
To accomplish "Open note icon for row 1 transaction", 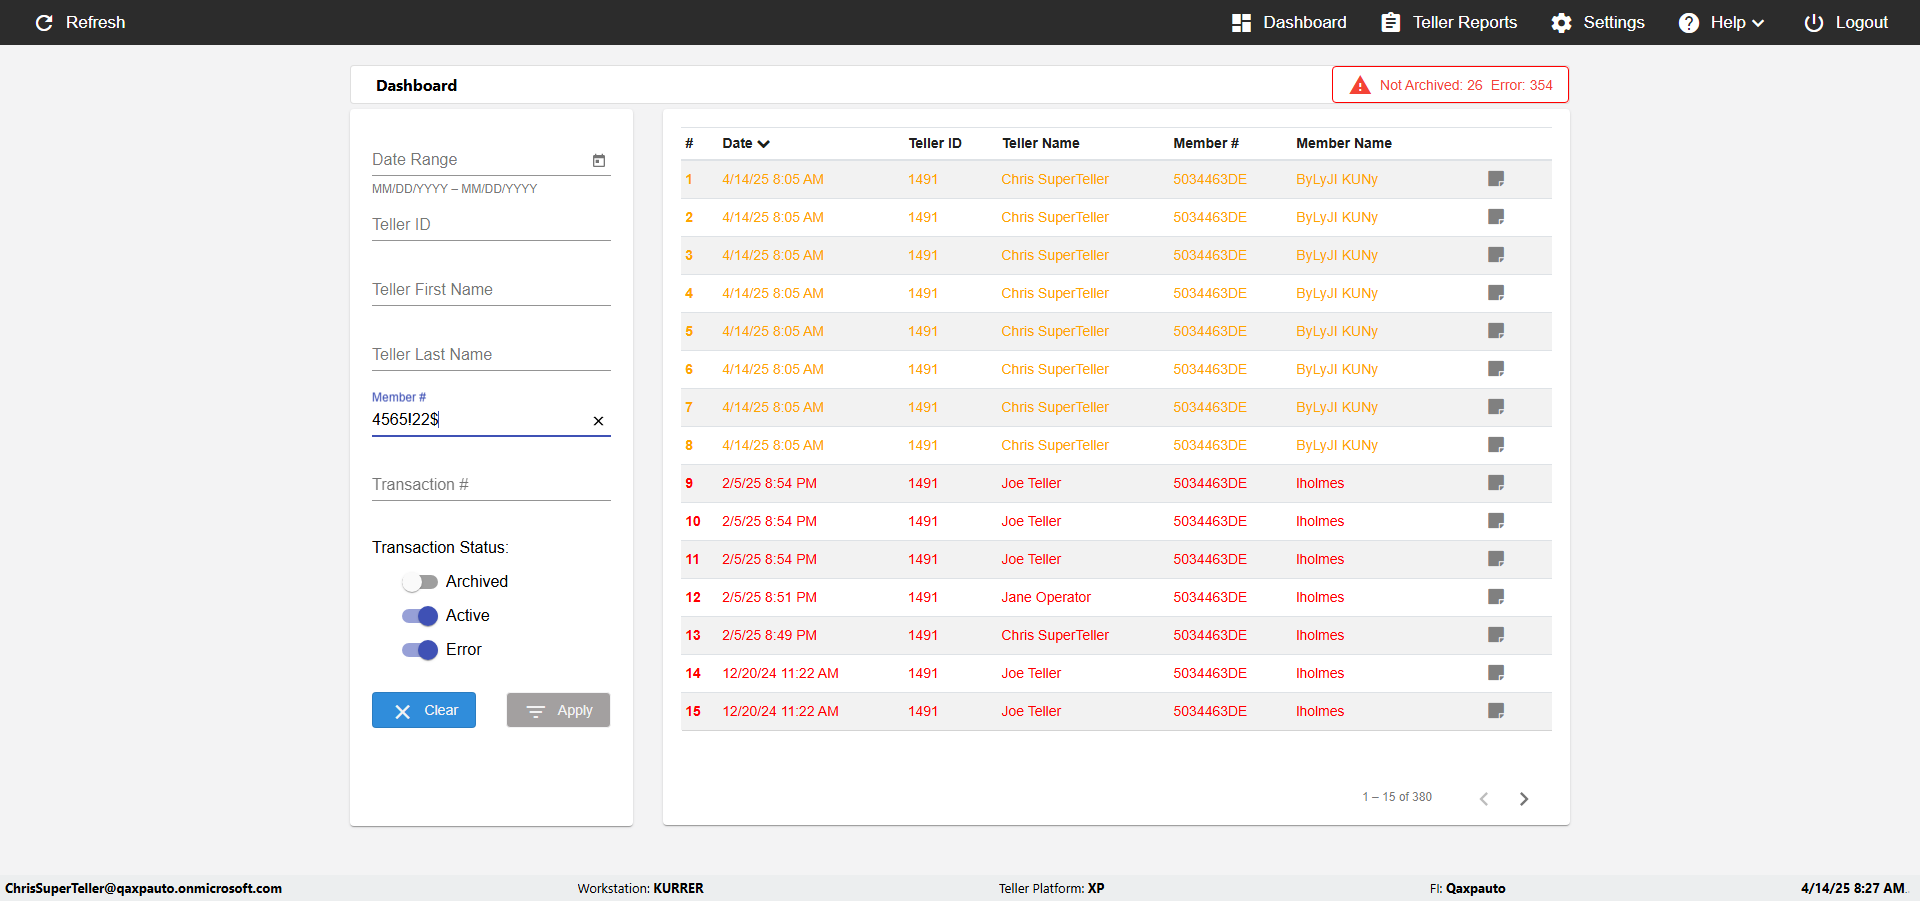I will (x=1496, y=179).
